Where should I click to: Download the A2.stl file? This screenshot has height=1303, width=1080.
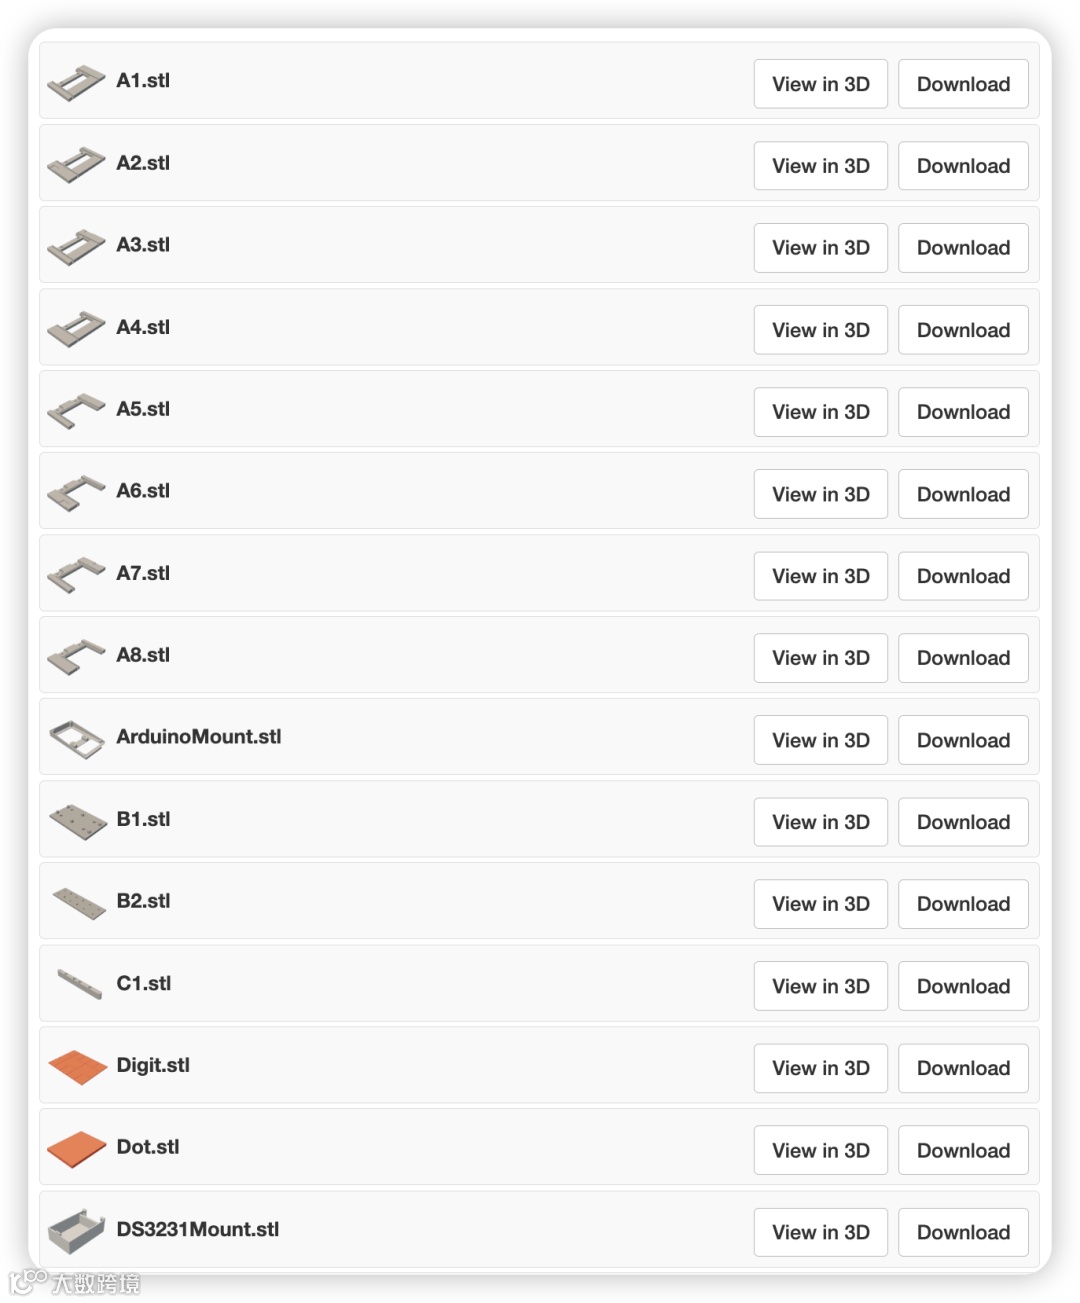tap(963, 166)
